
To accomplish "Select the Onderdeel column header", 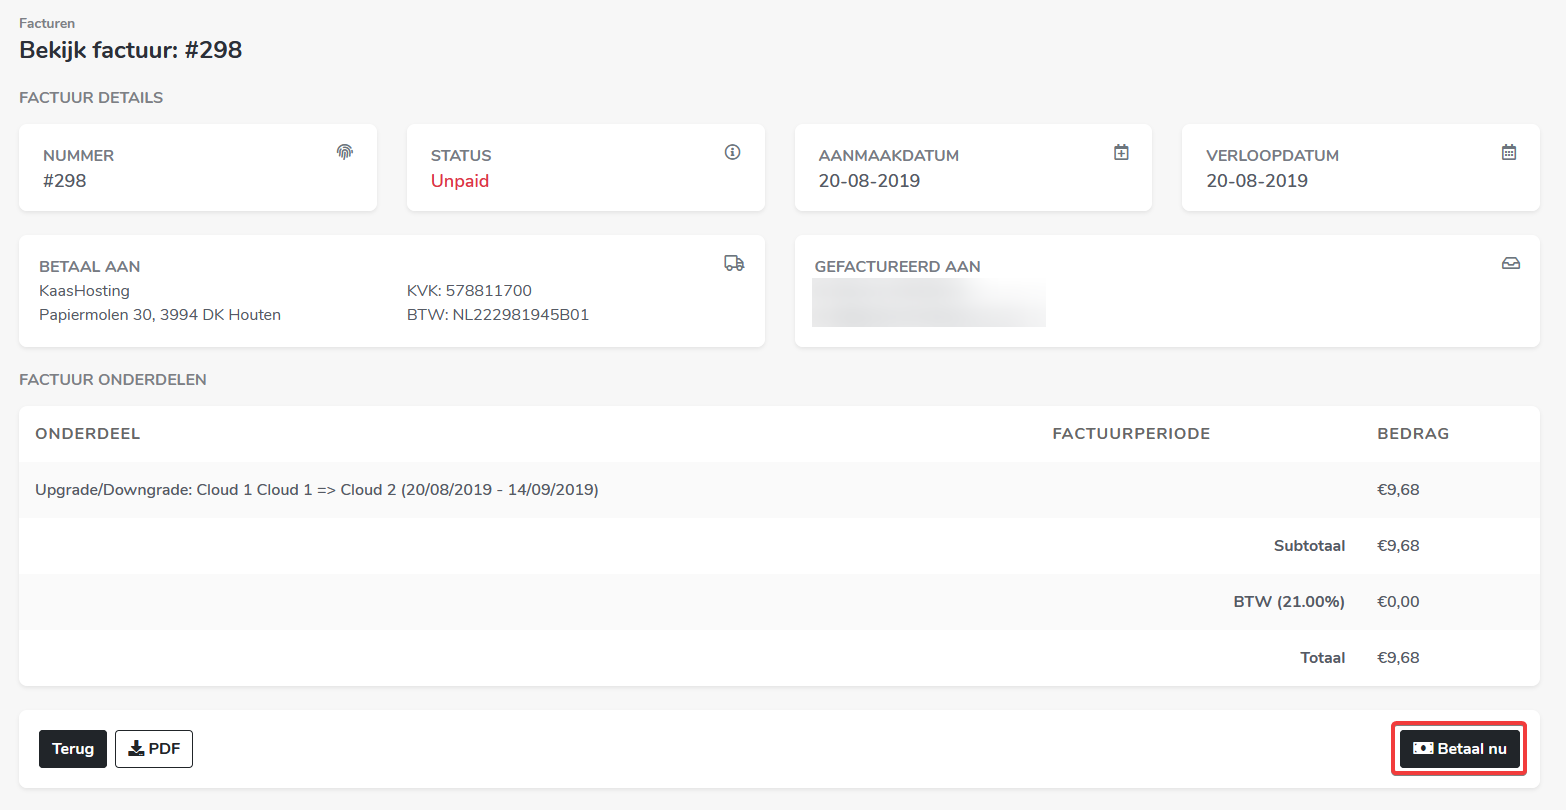I will click(88, 434).
